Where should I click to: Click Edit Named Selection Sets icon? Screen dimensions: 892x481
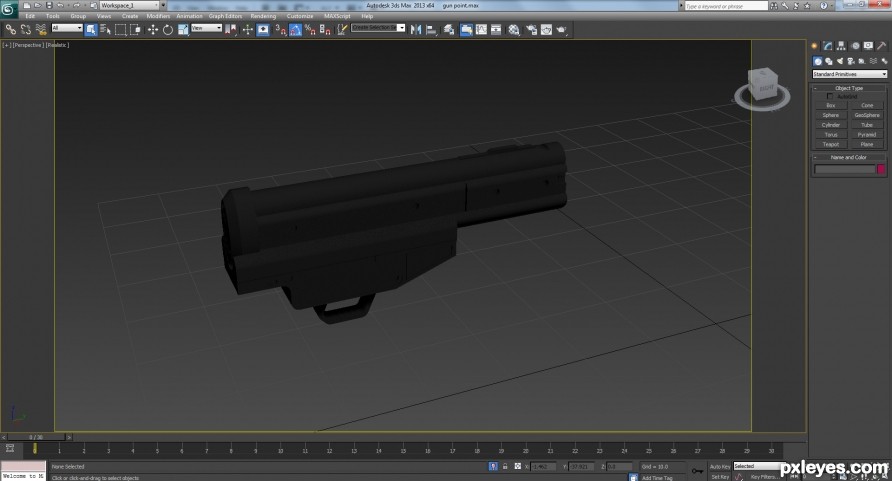click(x=342, y=30)
